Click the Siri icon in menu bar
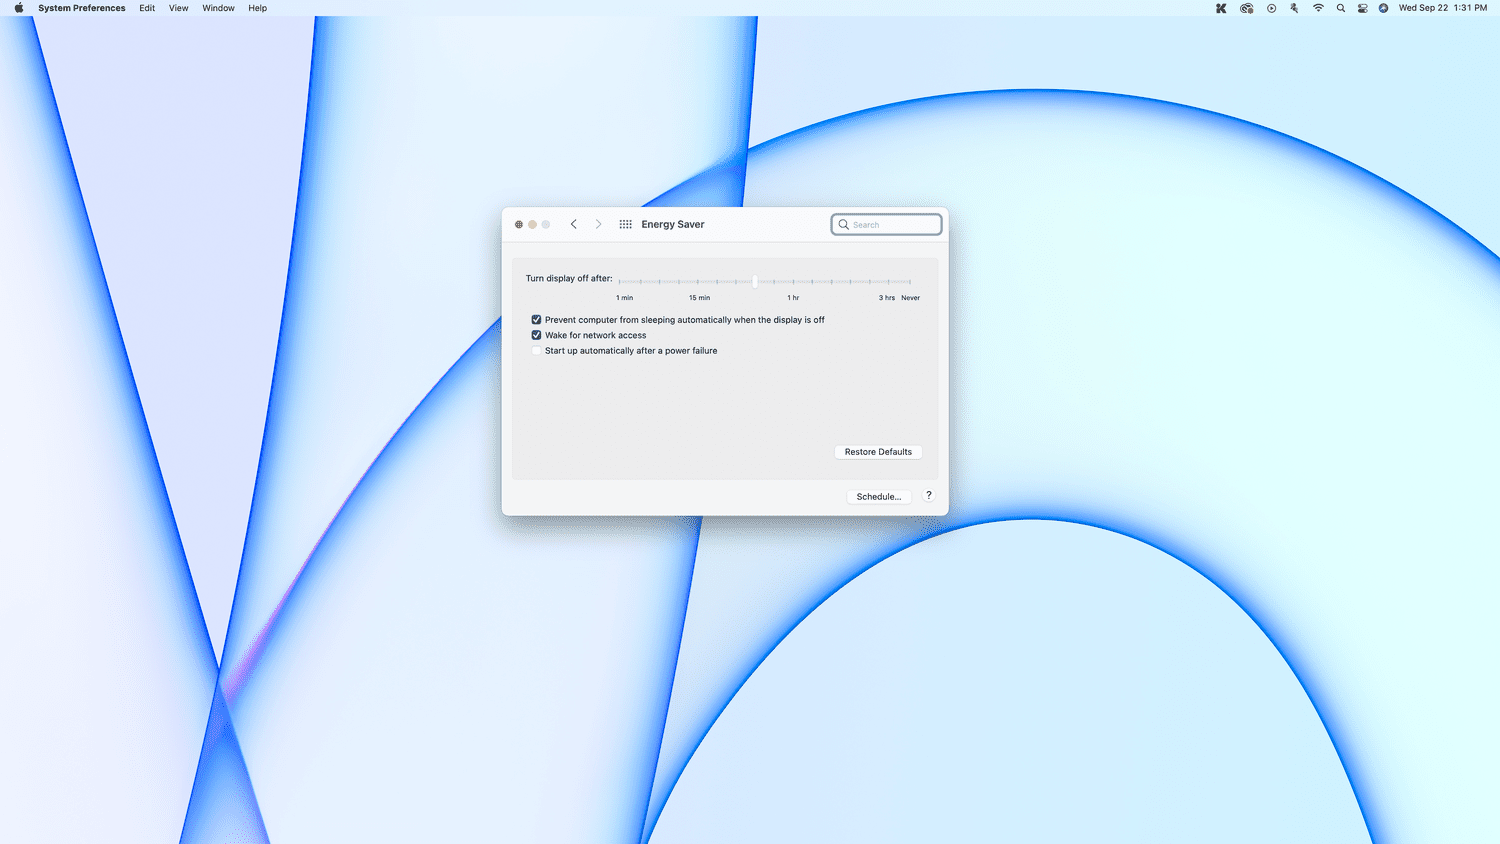 [x=1383, y=8]
